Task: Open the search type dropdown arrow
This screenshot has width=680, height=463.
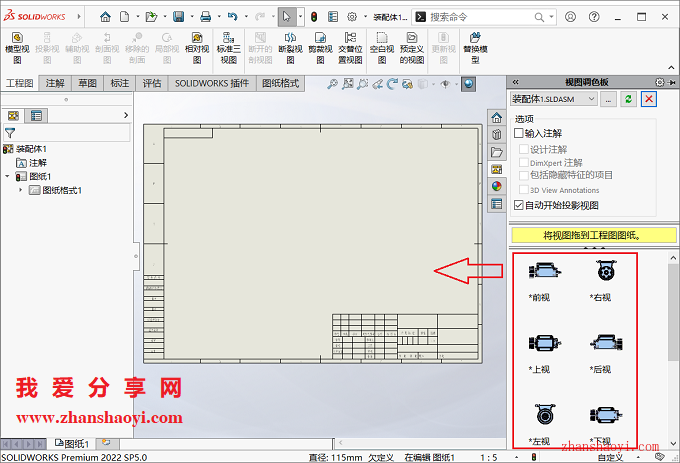Action: coord(551,17)
